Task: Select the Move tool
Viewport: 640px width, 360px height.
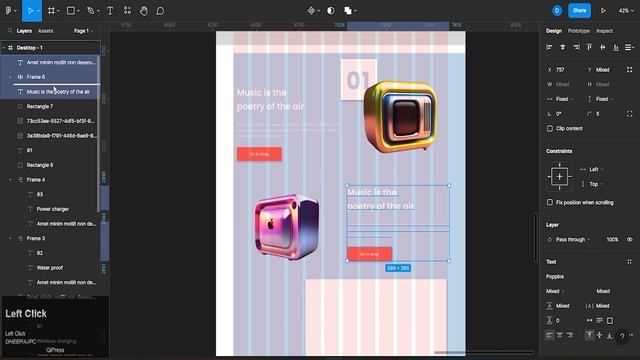Action: tap(30, 11)
